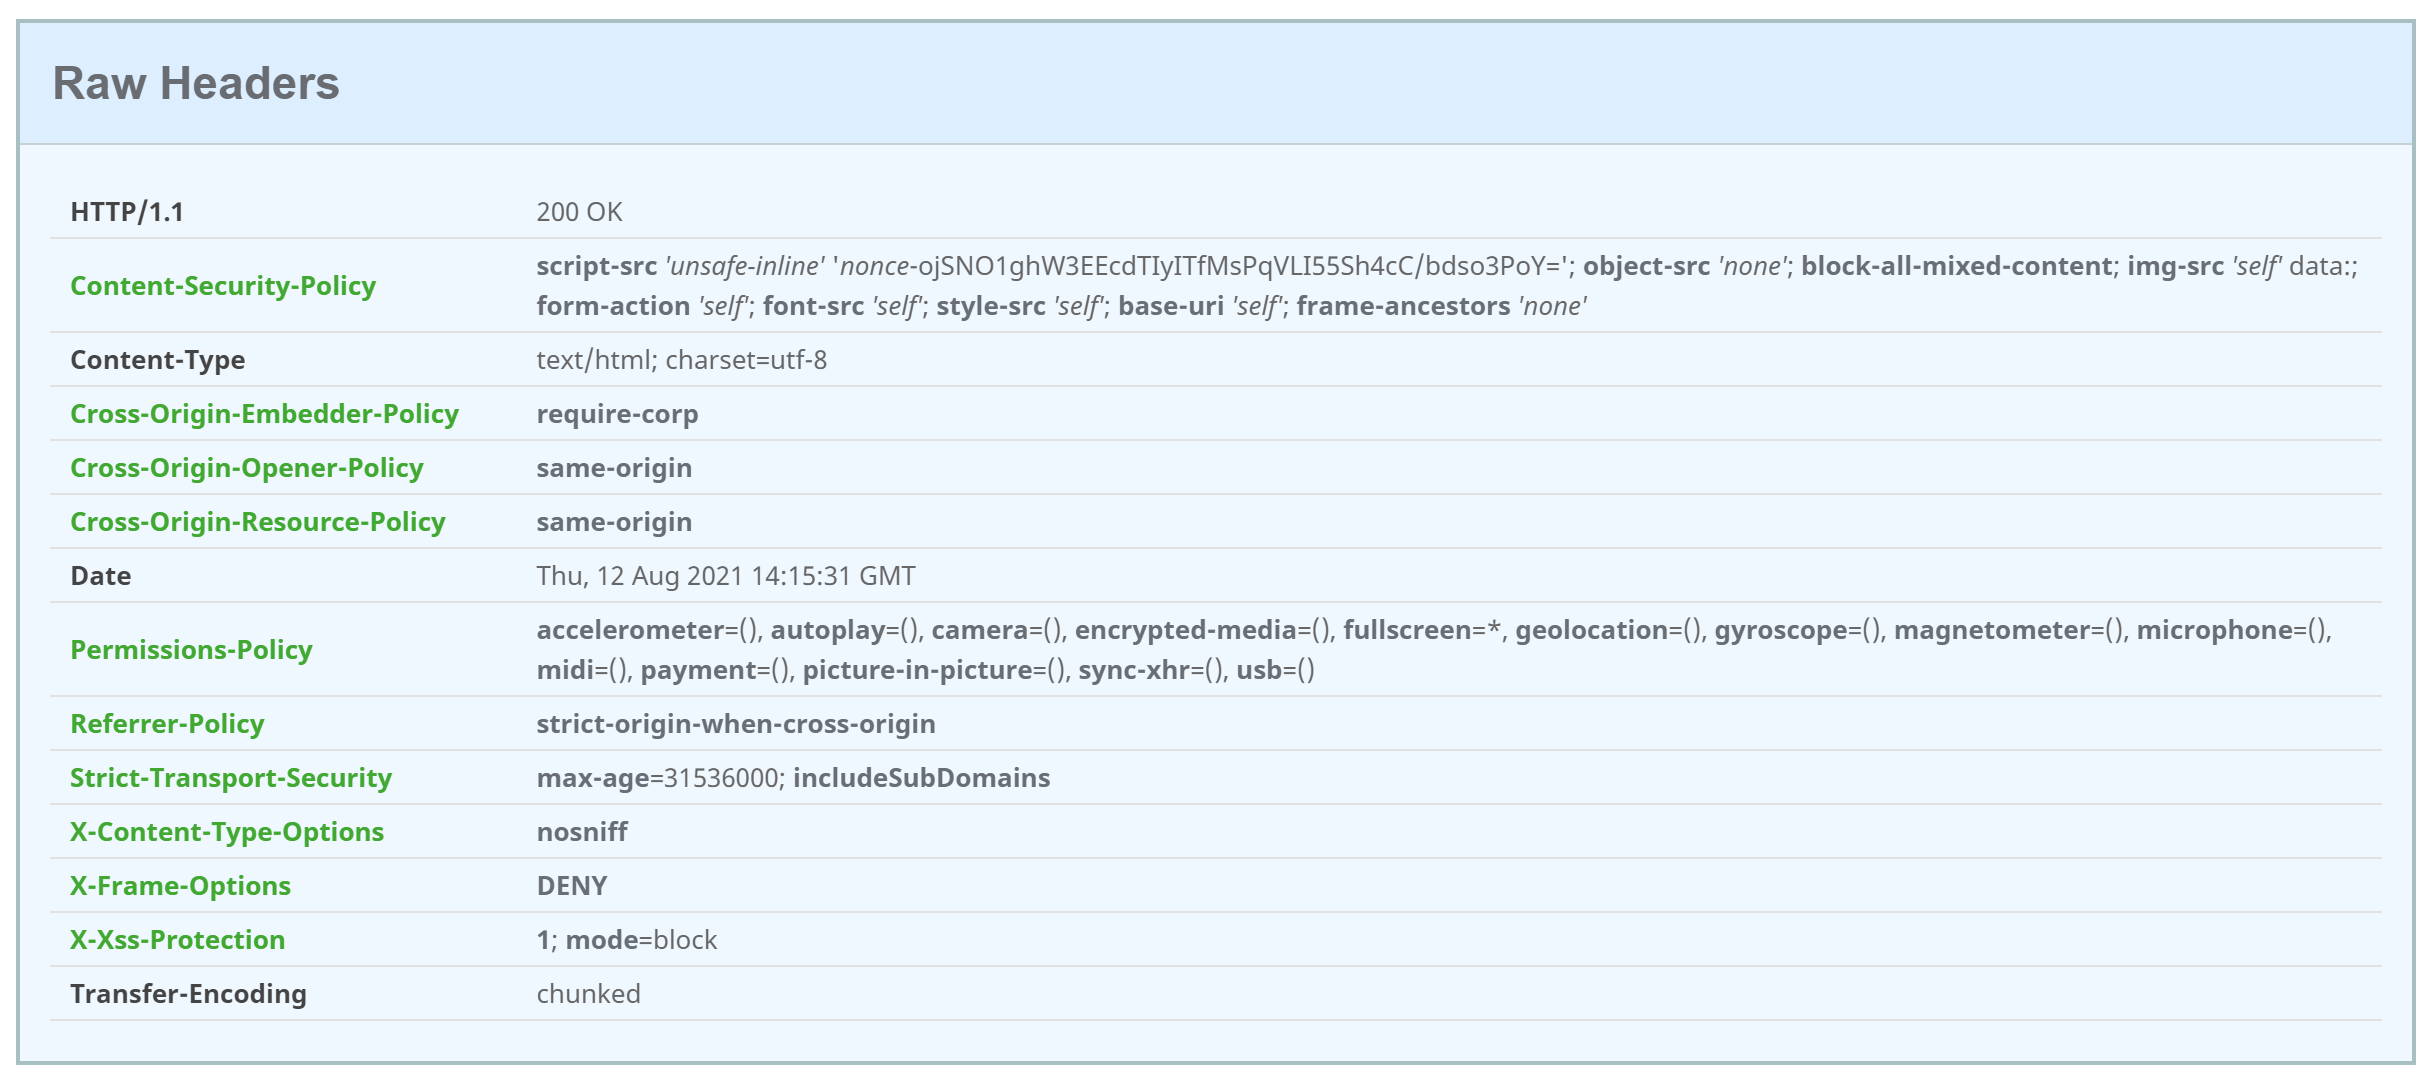
Task: Open the Cross-Origin-Opener-Policy link
Action: (x=246, y=468)
